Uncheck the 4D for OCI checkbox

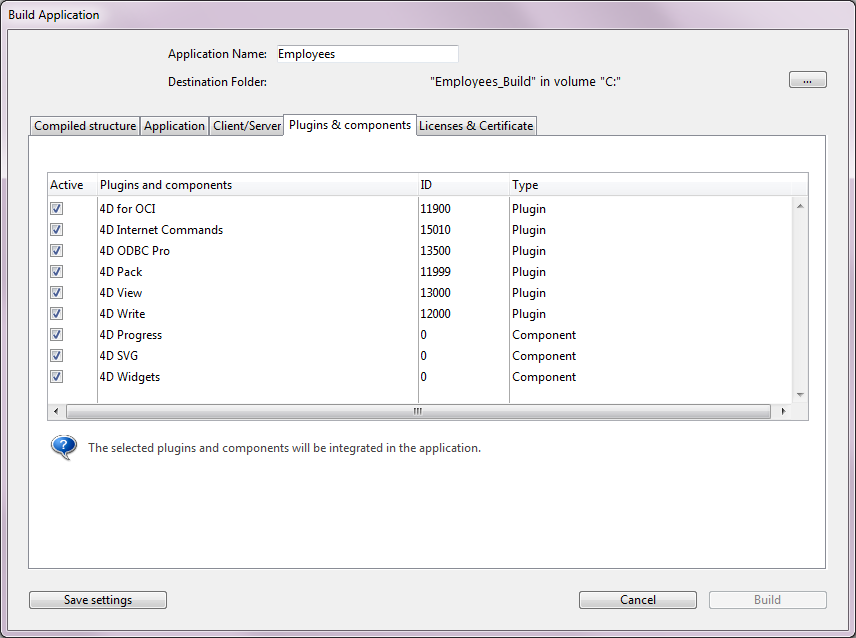point(57,209)
